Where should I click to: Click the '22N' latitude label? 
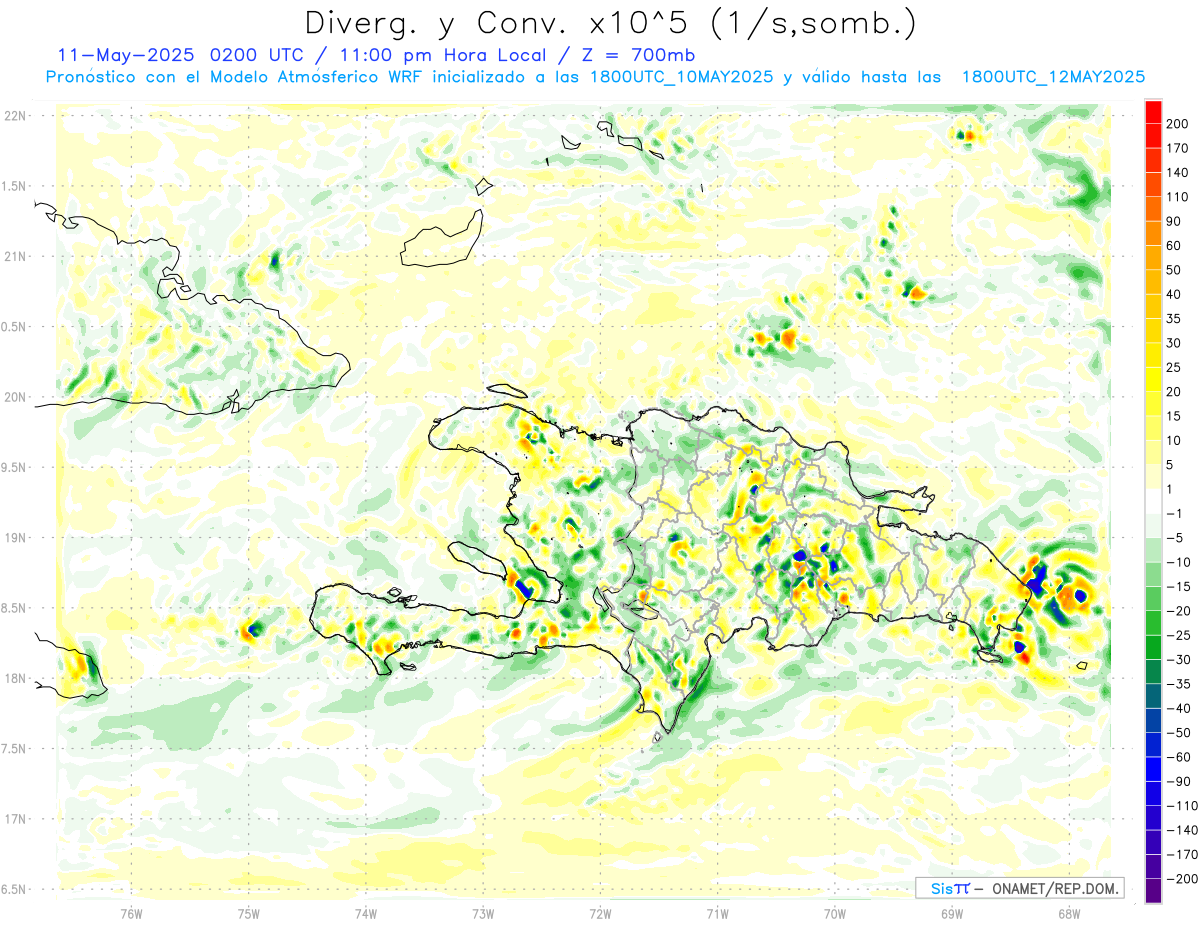[14, 116]
